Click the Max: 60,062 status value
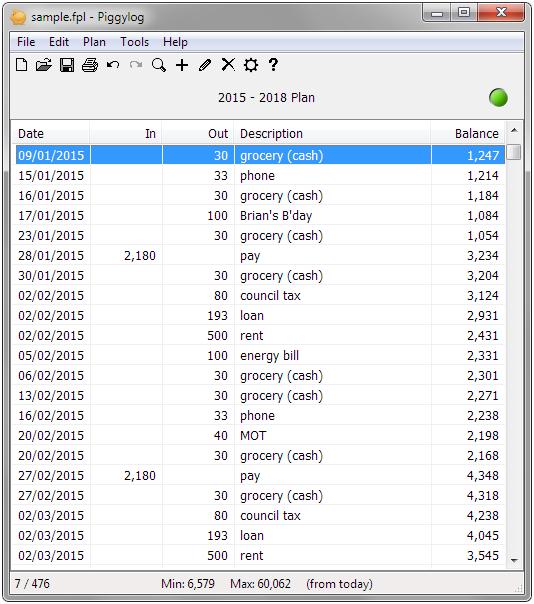534x604 pixels. click(x=260, y=584)
